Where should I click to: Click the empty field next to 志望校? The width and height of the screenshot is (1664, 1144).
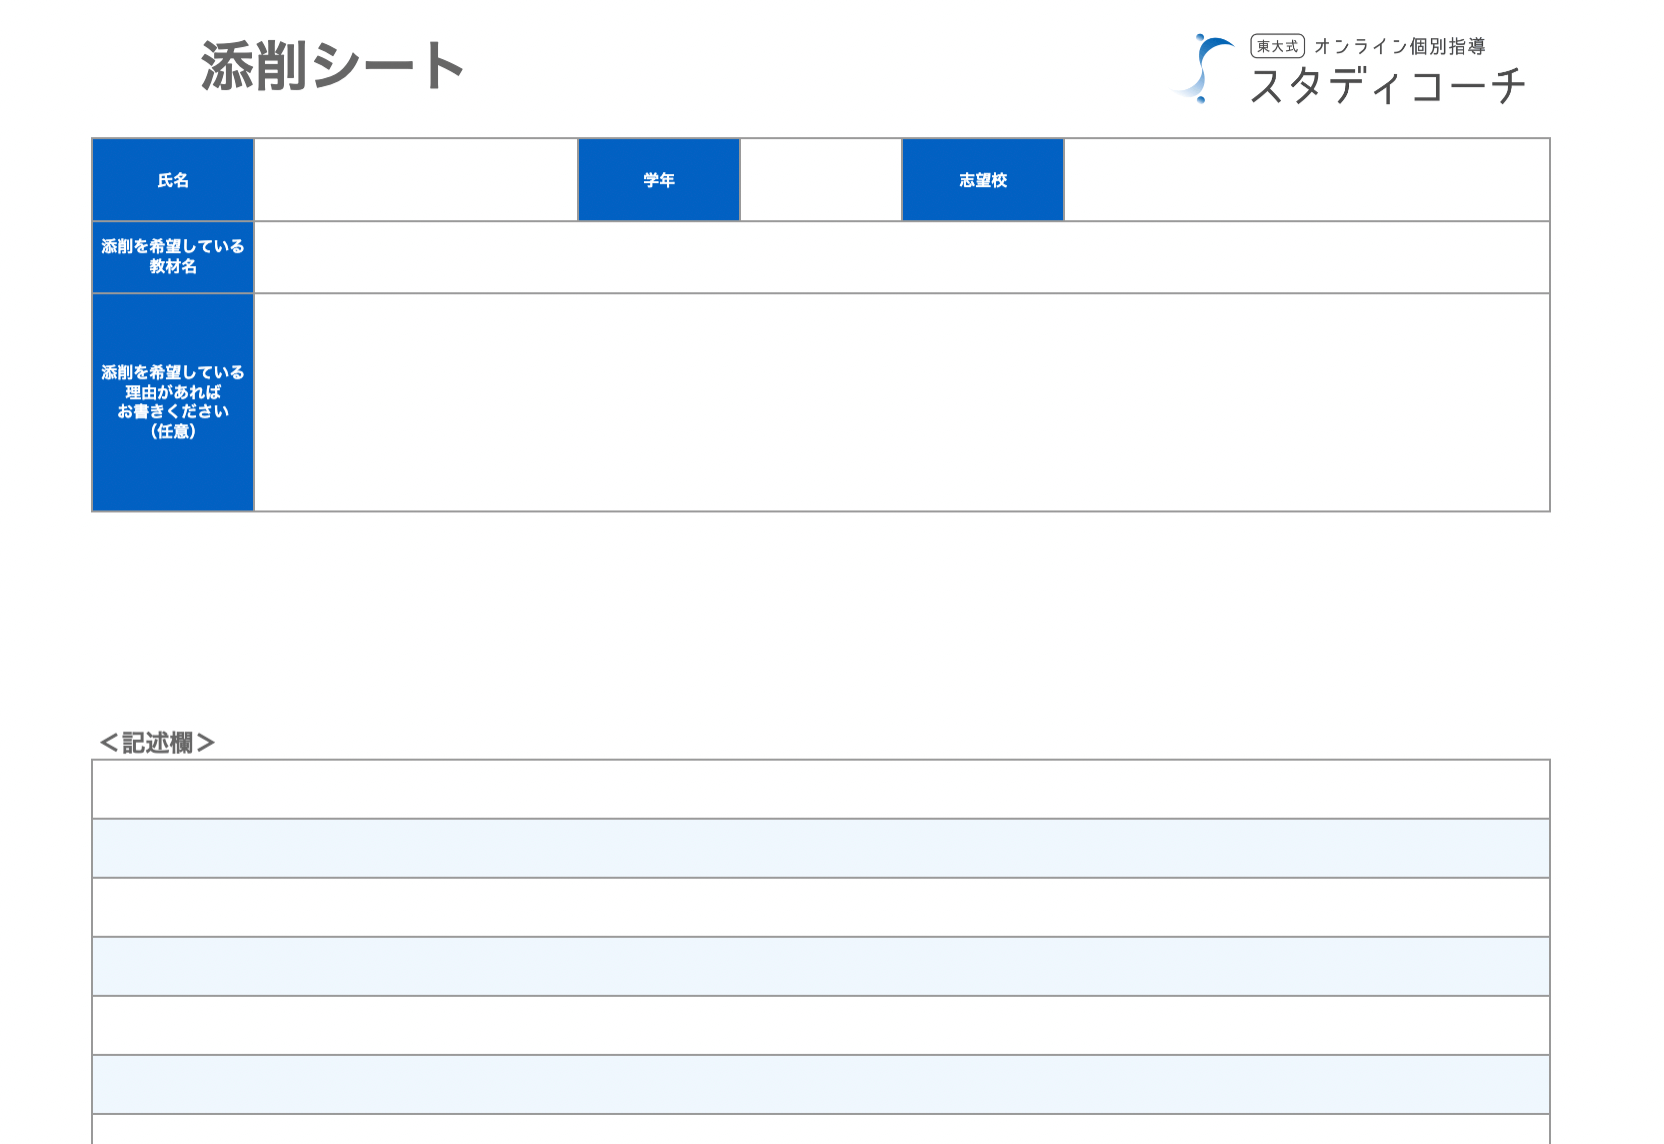(x=1306, y=180)
